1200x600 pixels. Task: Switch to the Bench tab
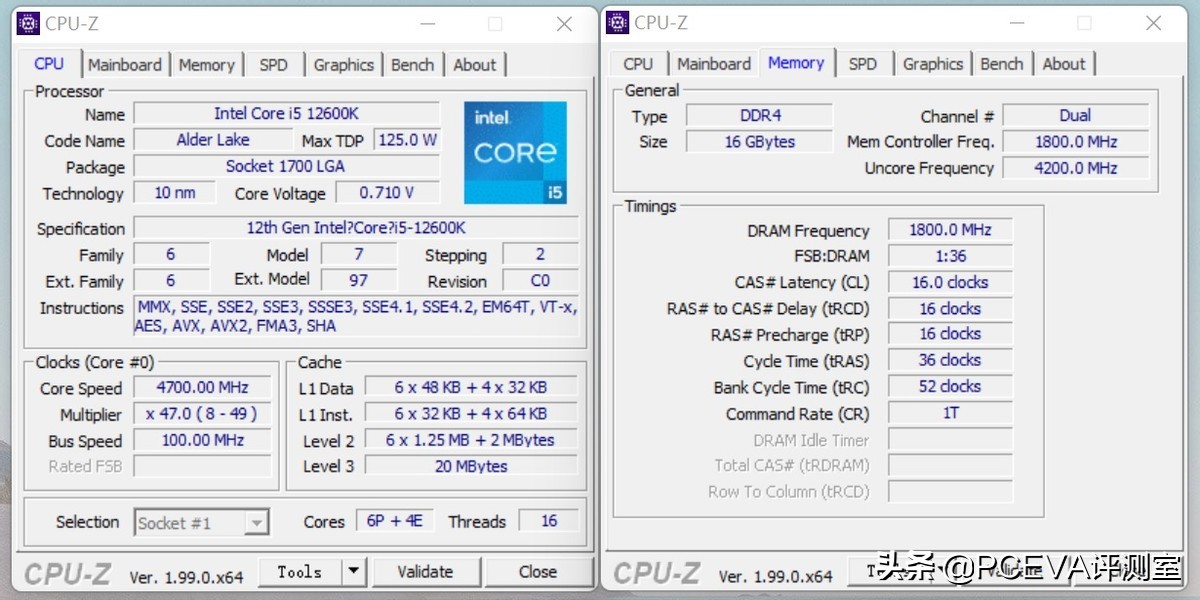pyautogui.click(x=413, y=64)
